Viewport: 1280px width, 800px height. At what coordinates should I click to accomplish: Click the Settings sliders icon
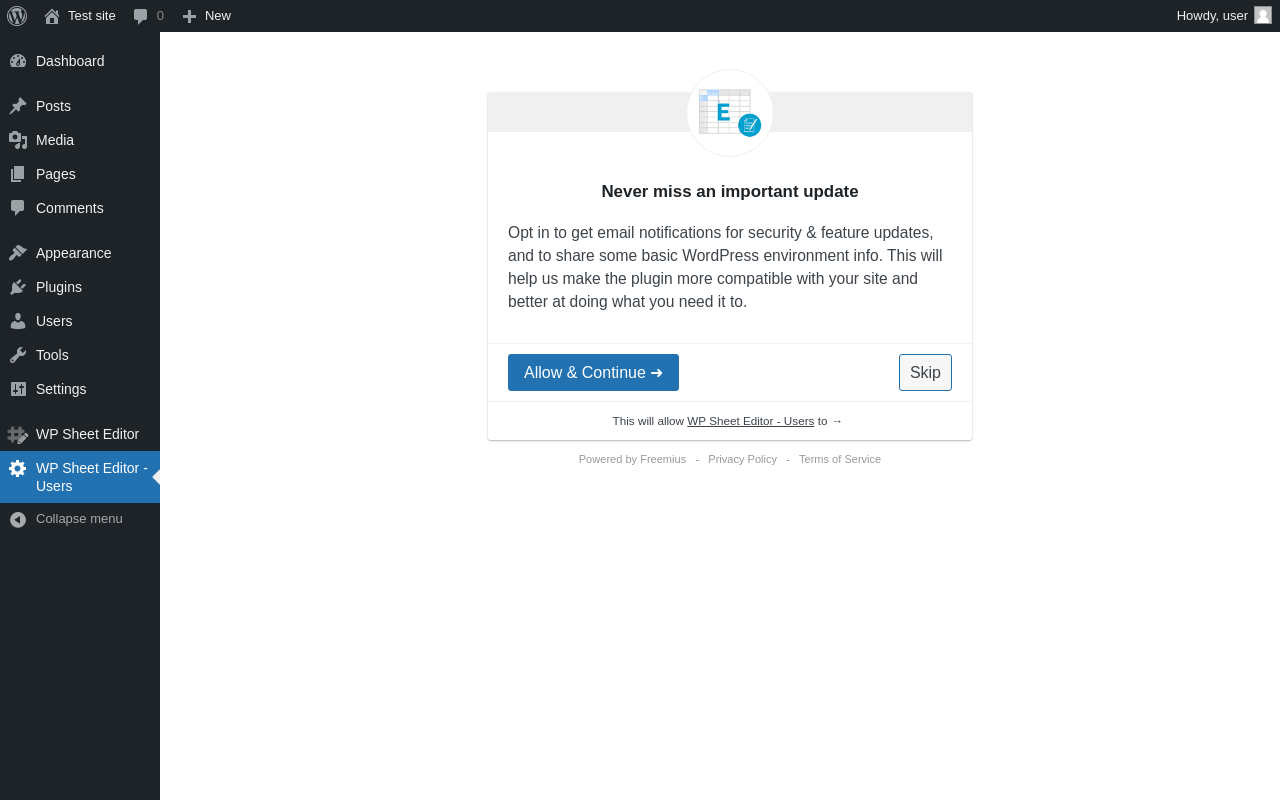point(18,389)
